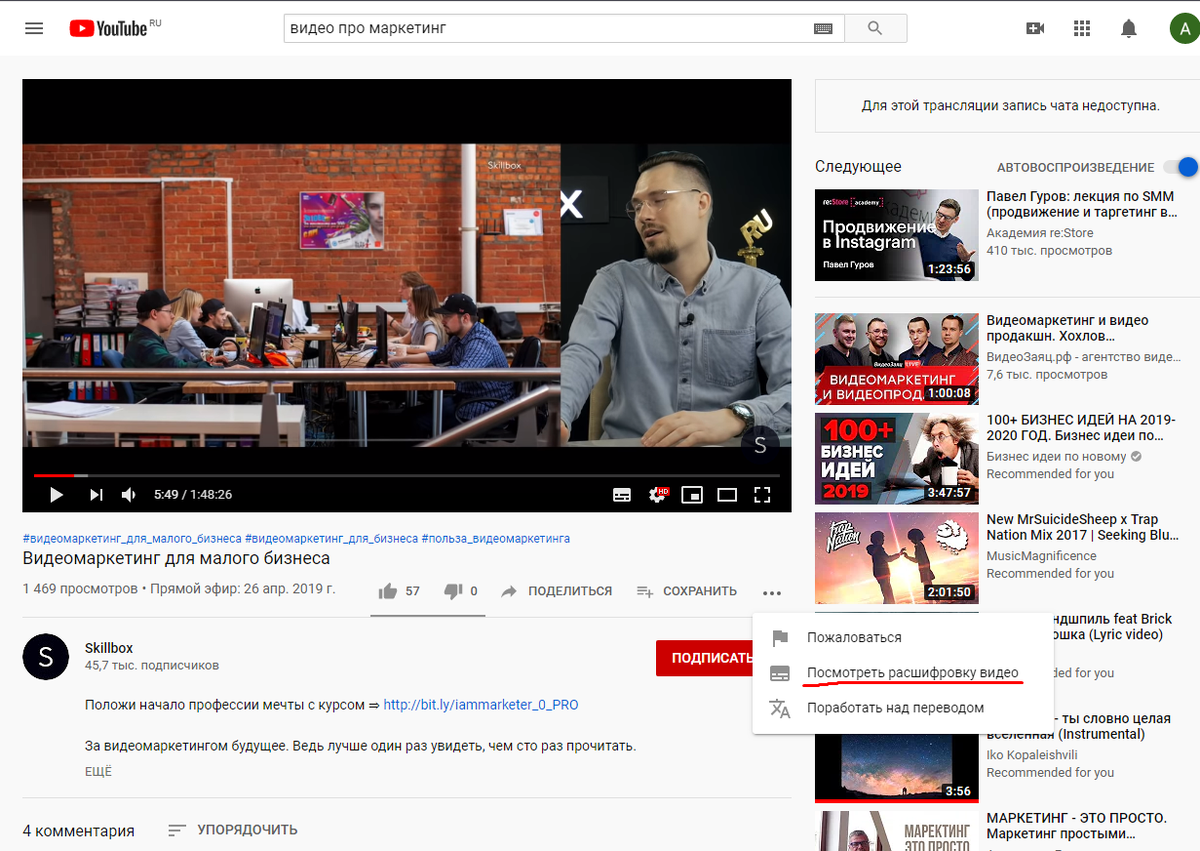Open the Skillbox channel name link
Viewport: 1200px width, 851px height.
[109, 648]
